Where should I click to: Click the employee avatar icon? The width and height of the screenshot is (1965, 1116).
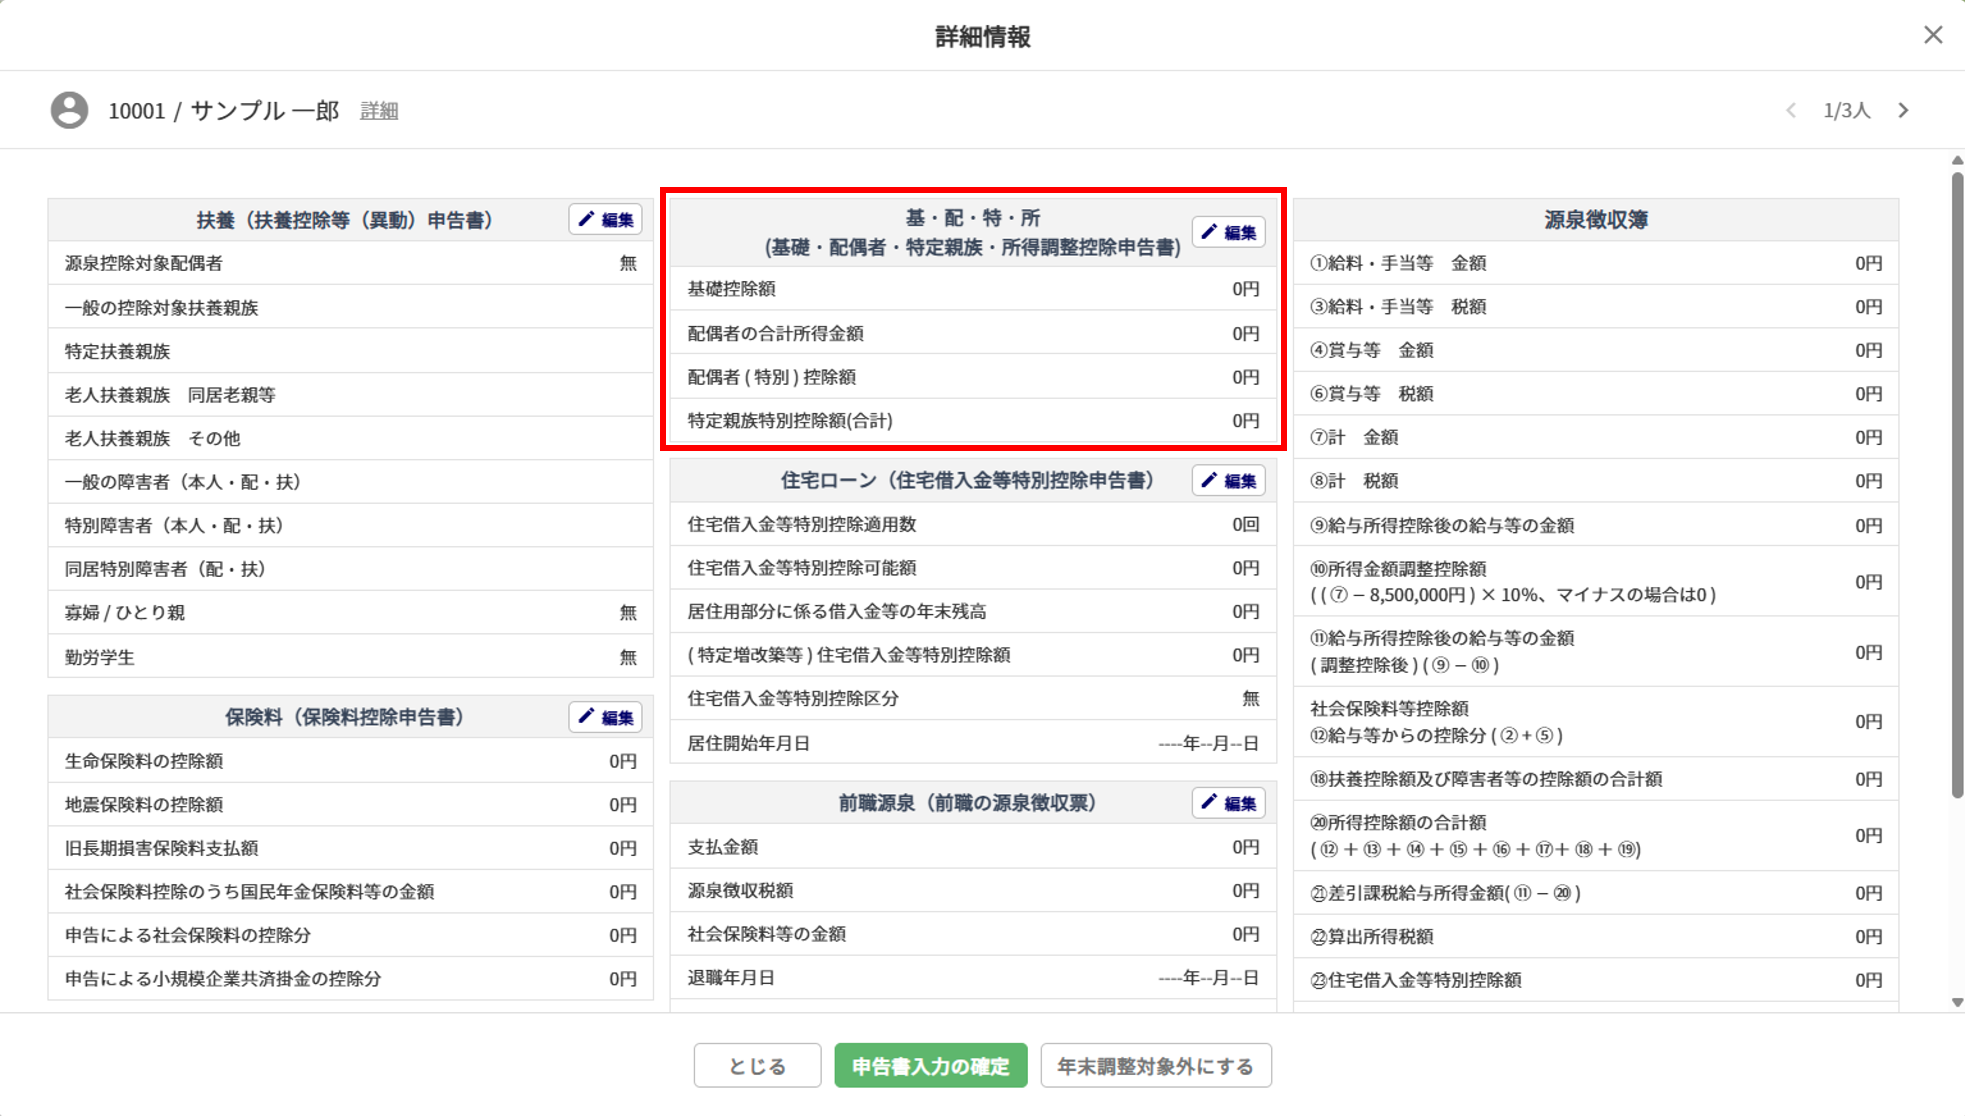tap(69, 110)
